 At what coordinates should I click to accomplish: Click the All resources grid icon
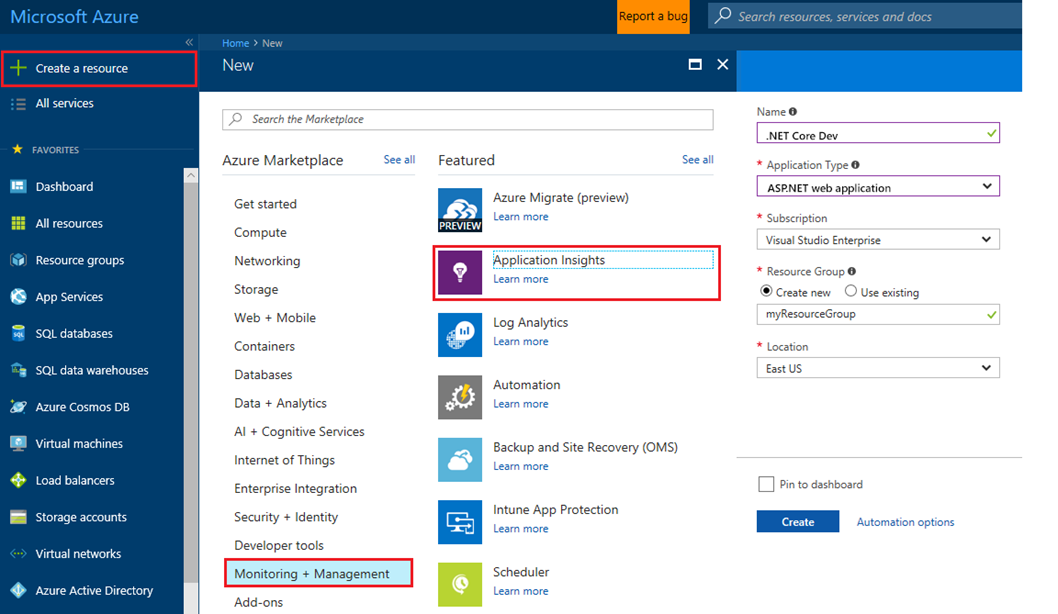coord(18,223)
